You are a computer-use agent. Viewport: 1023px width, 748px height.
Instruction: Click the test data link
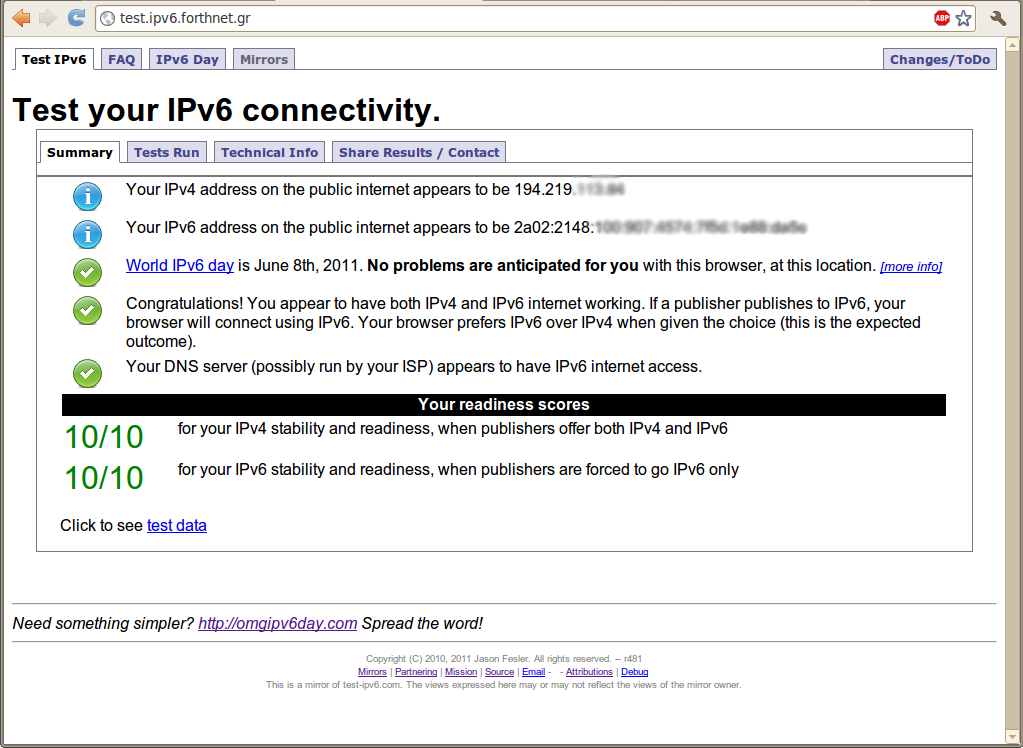click(x=177, y=526)
